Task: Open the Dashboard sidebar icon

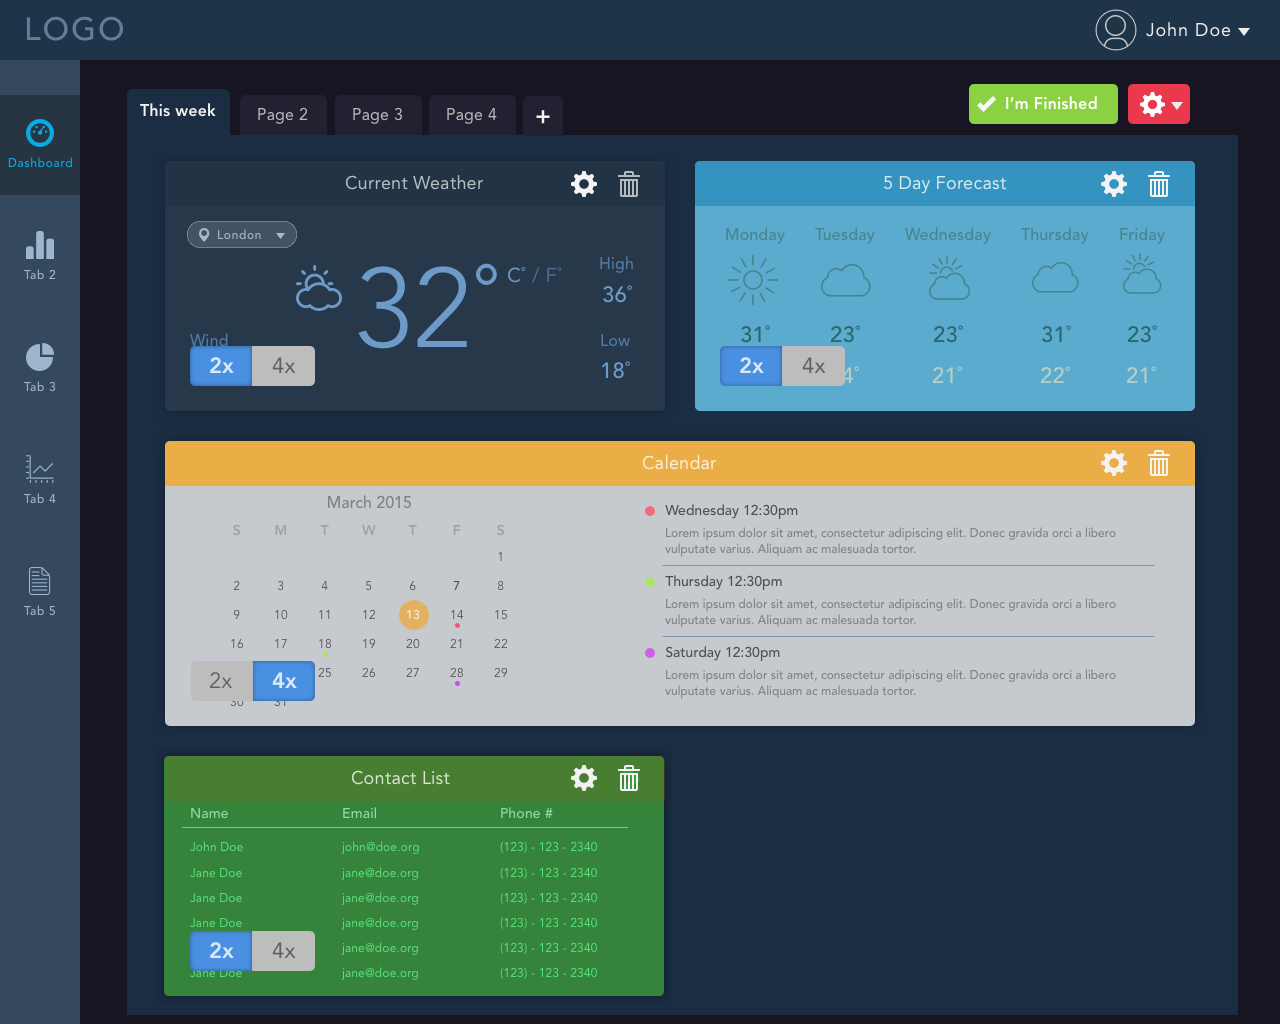Action: coord(40,133)
